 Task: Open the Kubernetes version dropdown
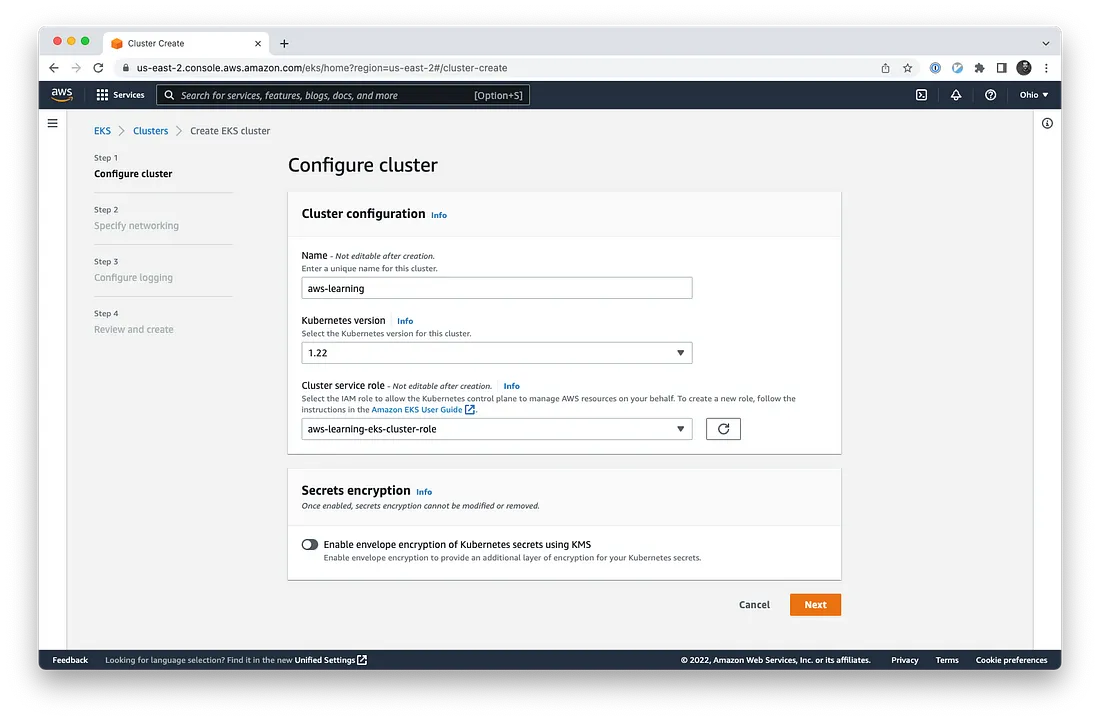click(x=497, y=353)
